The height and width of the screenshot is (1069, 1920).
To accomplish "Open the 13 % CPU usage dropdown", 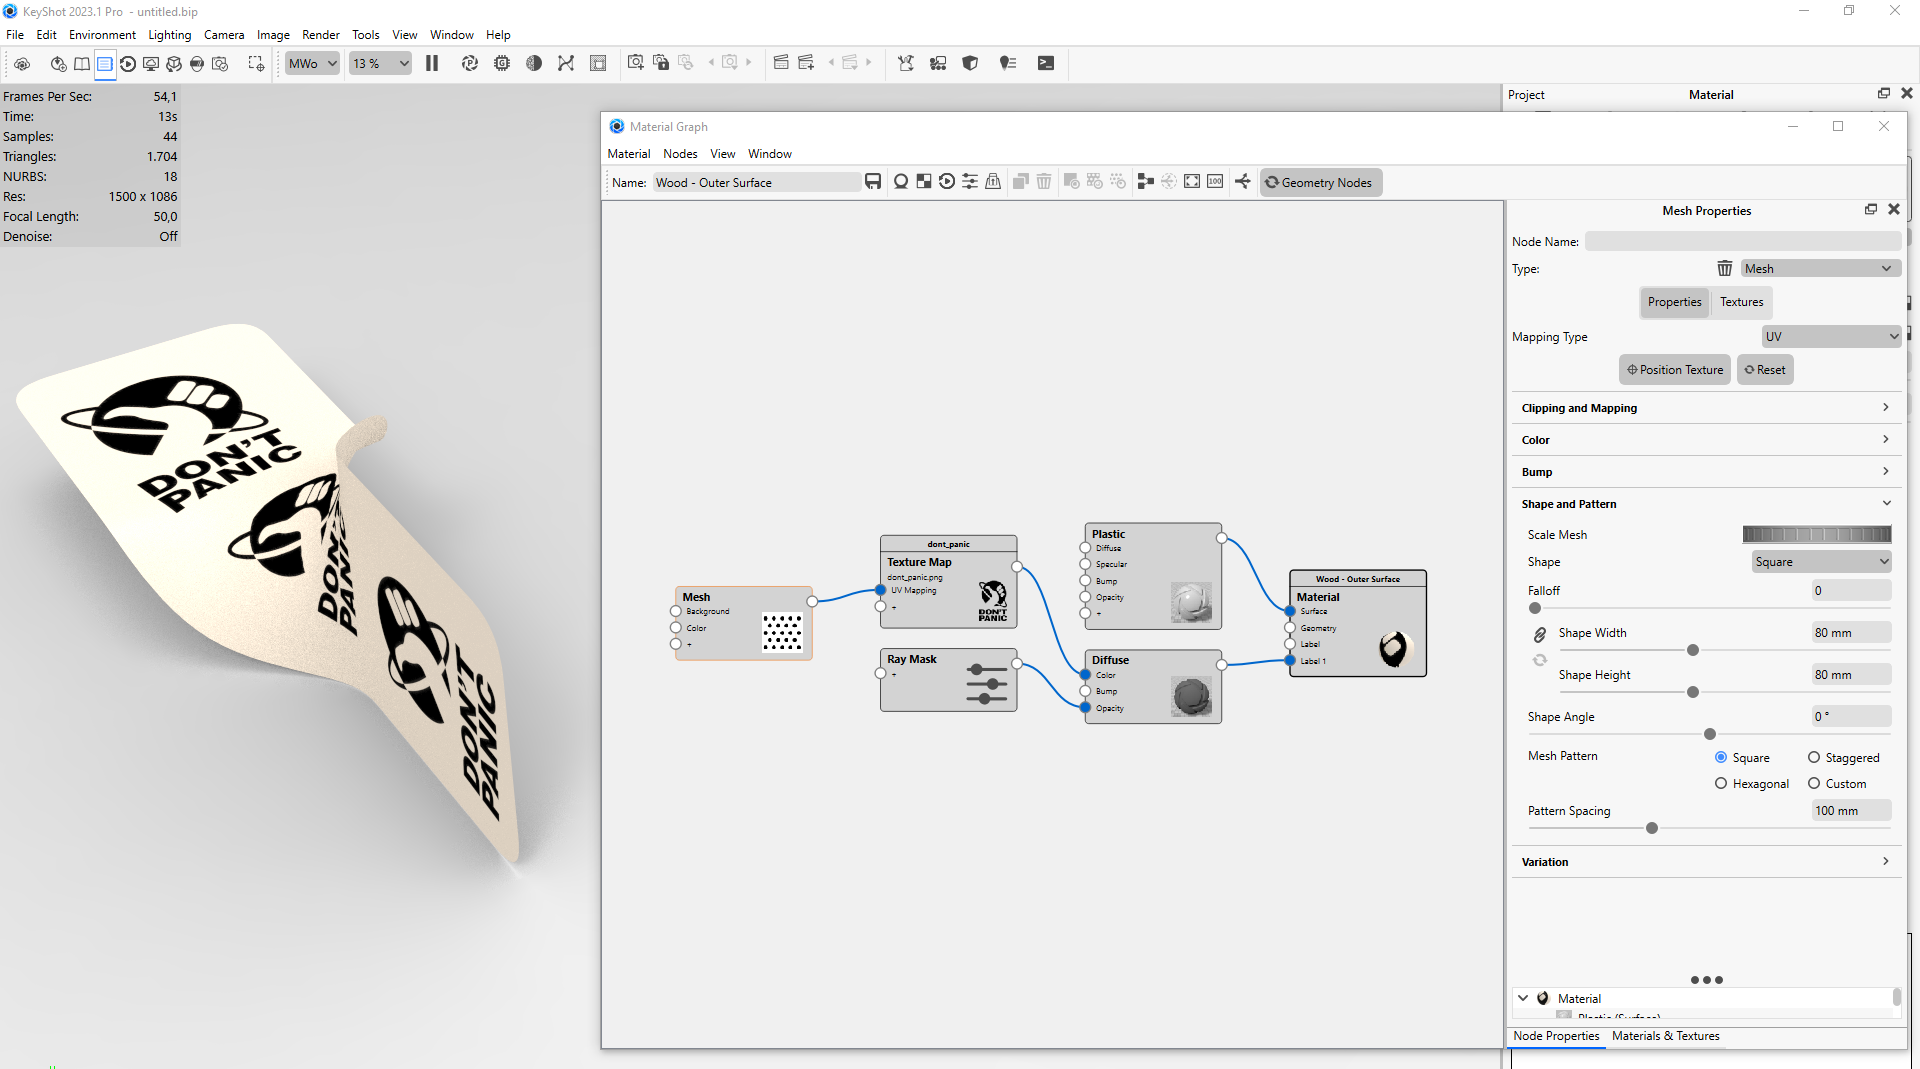I will (380, 63).
